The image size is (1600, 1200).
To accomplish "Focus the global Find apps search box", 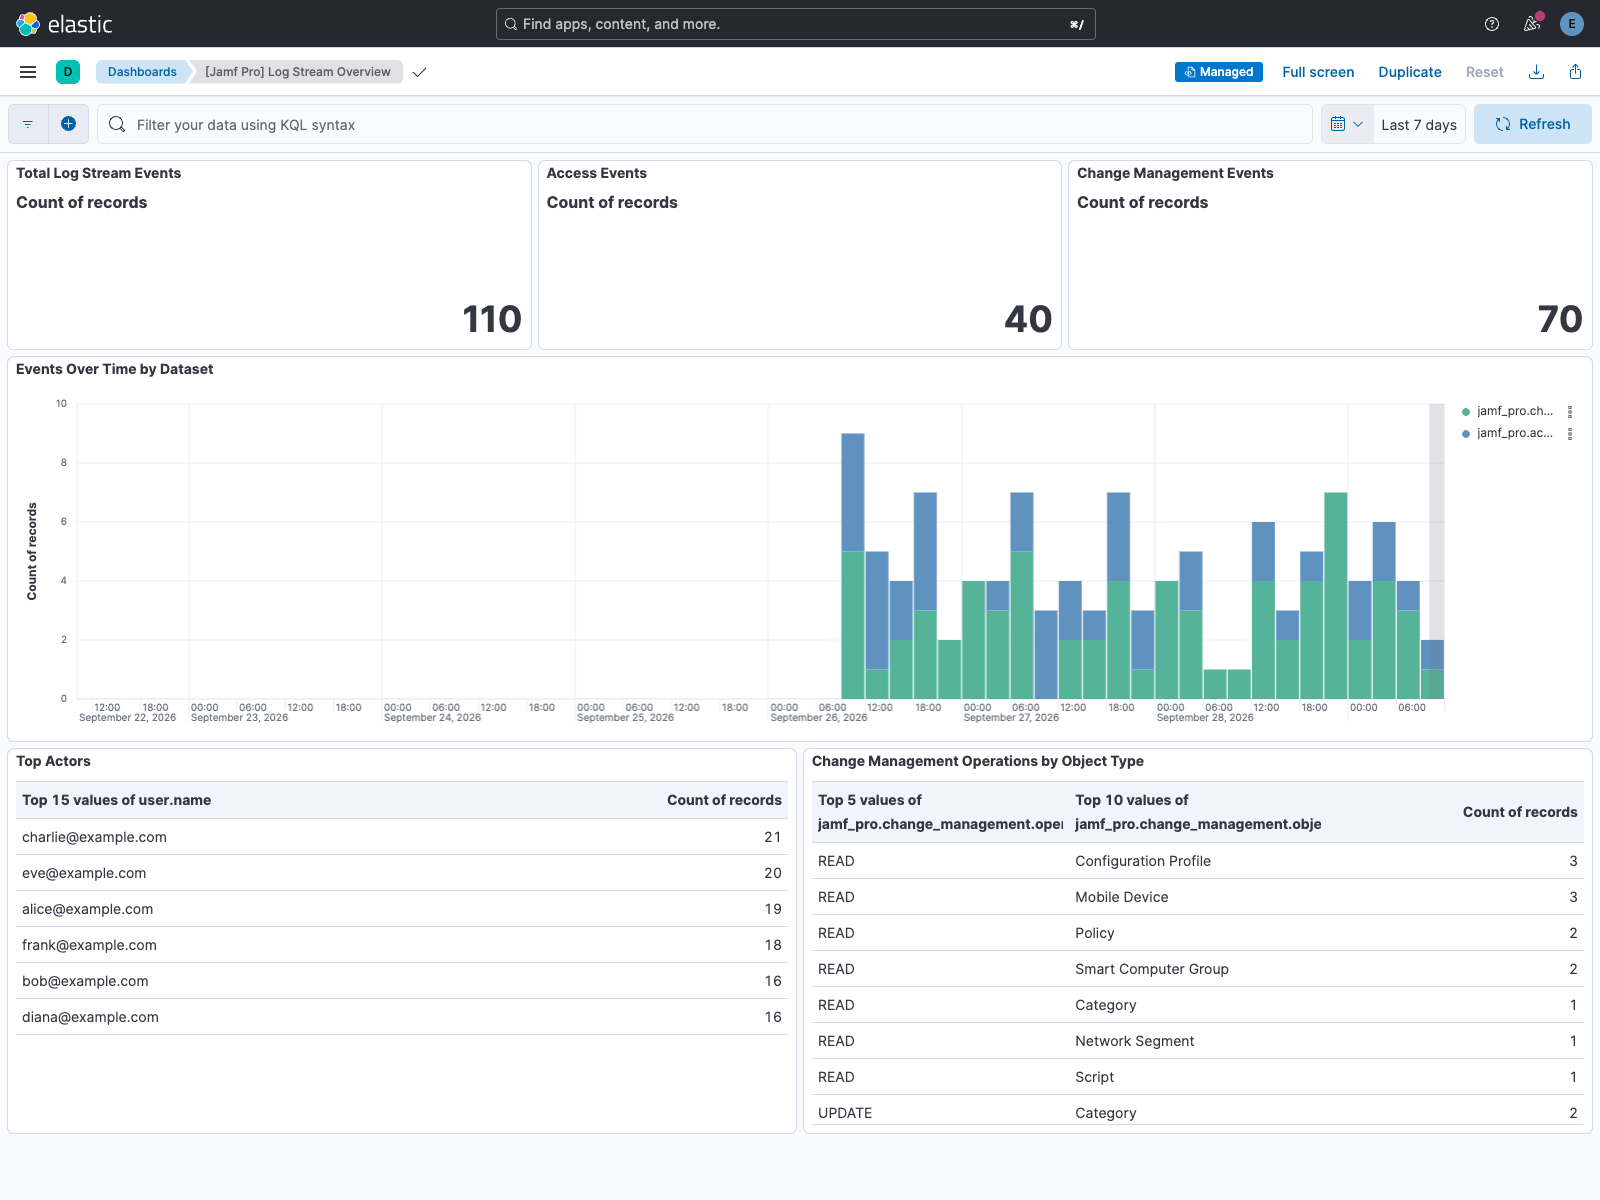I will click(796, 24).
